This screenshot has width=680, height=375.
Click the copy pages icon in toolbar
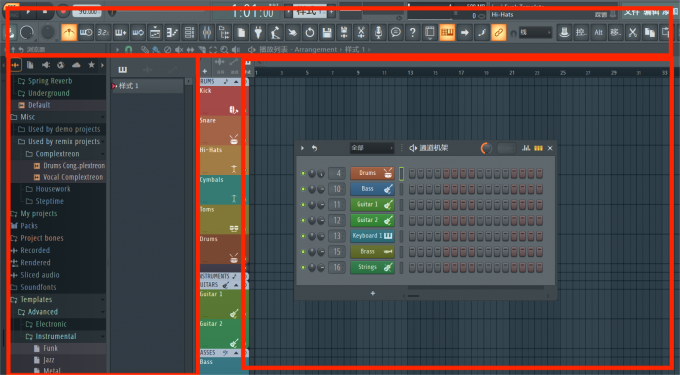[x=650, y=33]
